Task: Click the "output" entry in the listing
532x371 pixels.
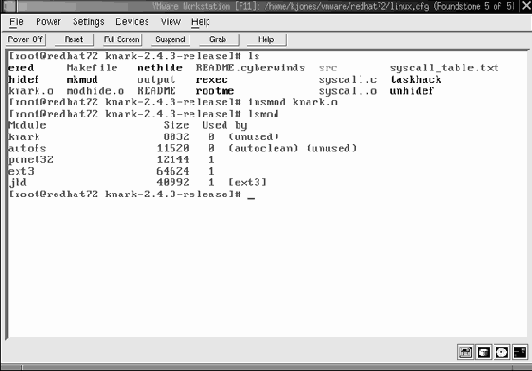Action: tap(156, 79)
